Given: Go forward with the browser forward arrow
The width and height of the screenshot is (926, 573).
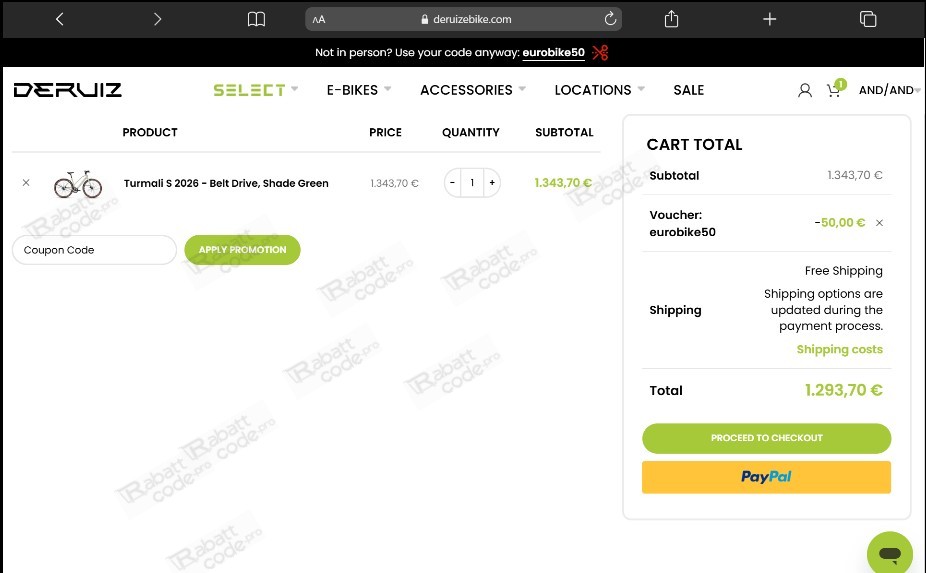Looking at the screenshot, I should click(x=157, y=19).
